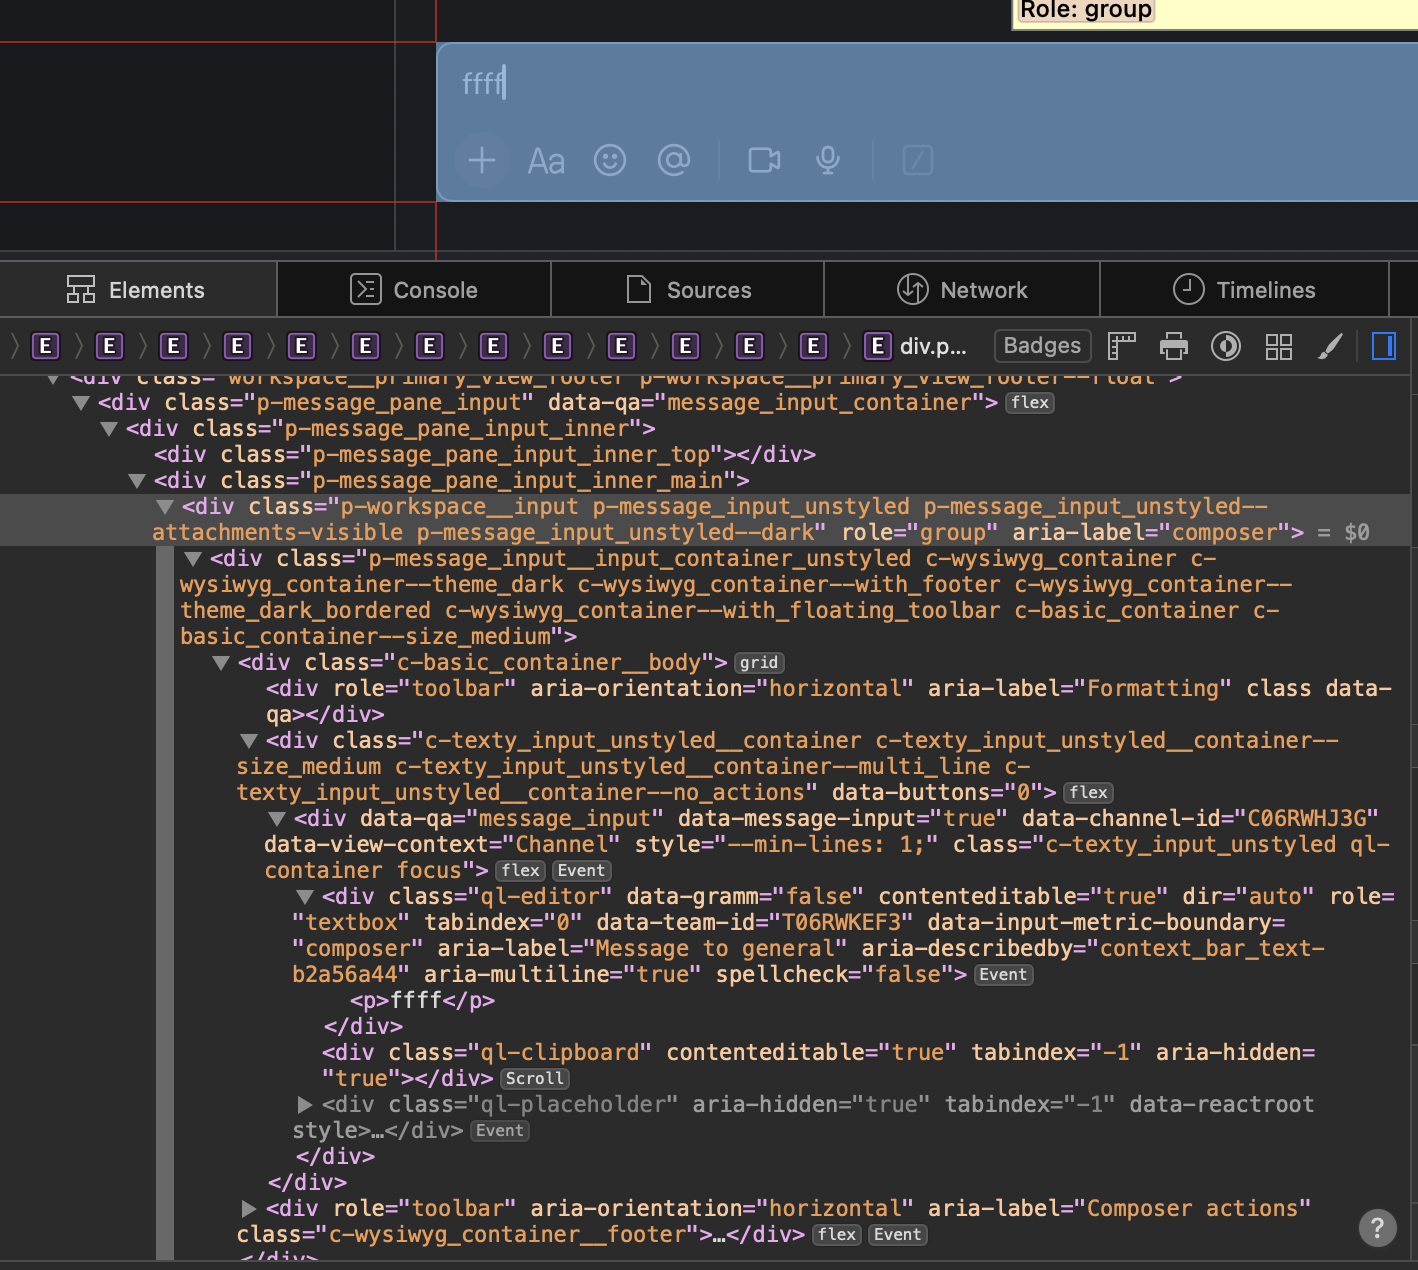
Task: Open the Console tab
Action: pyautogui.click(x=414, y=290)
